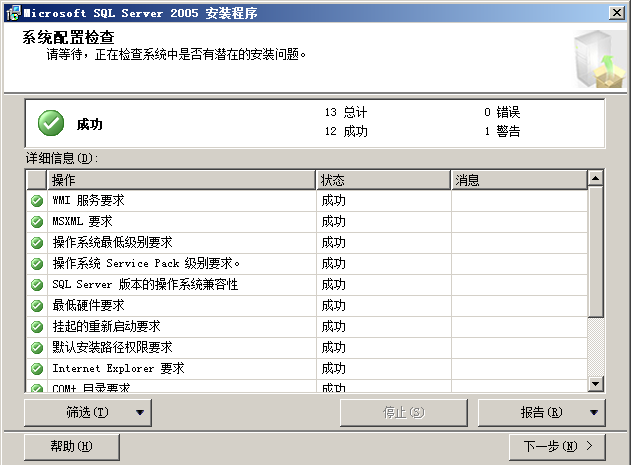The width and height of the screenshot is (631, 465).
Task: Click the check icon beside 默认安装路径权限要求
Action: pyautogui.click(x=37, y=347)
